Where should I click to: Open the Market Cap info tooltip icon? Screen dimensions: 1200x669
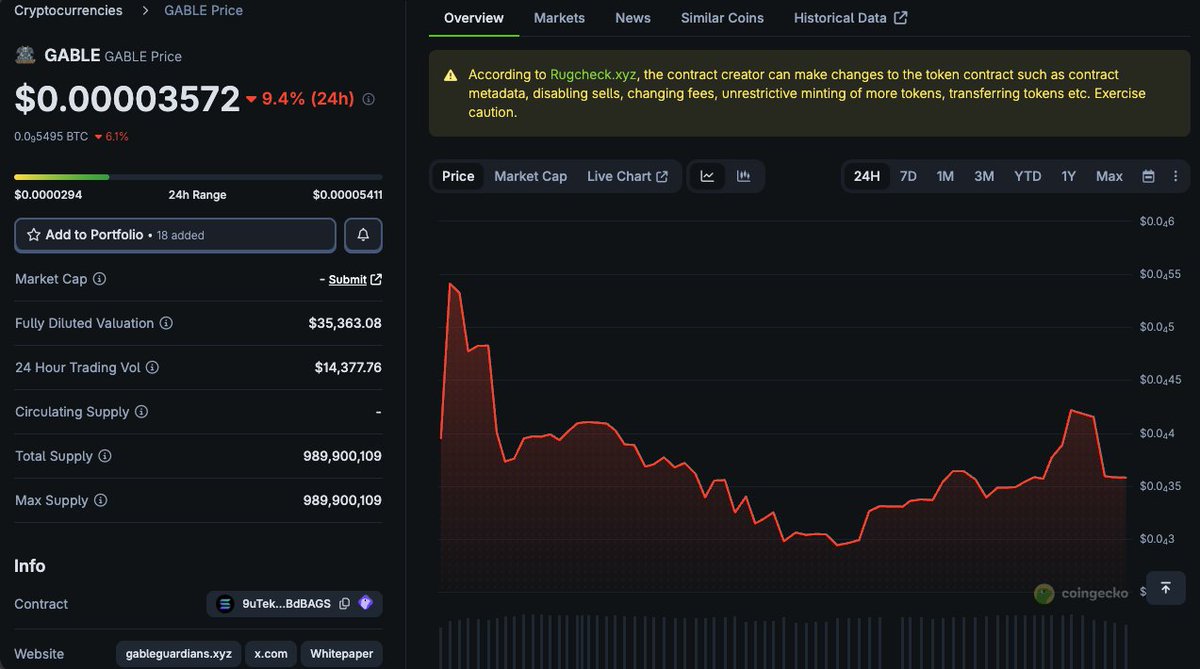(x=99, y=279)
